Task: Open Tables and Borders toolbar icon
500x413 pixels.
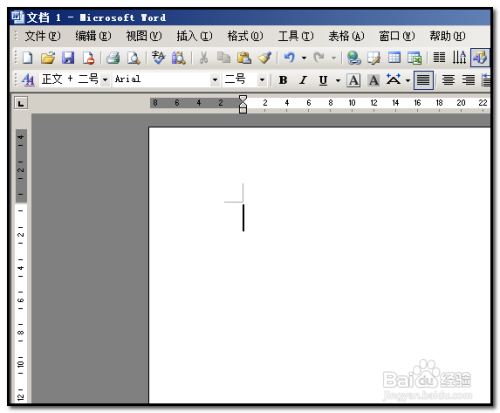Action: 374,58
